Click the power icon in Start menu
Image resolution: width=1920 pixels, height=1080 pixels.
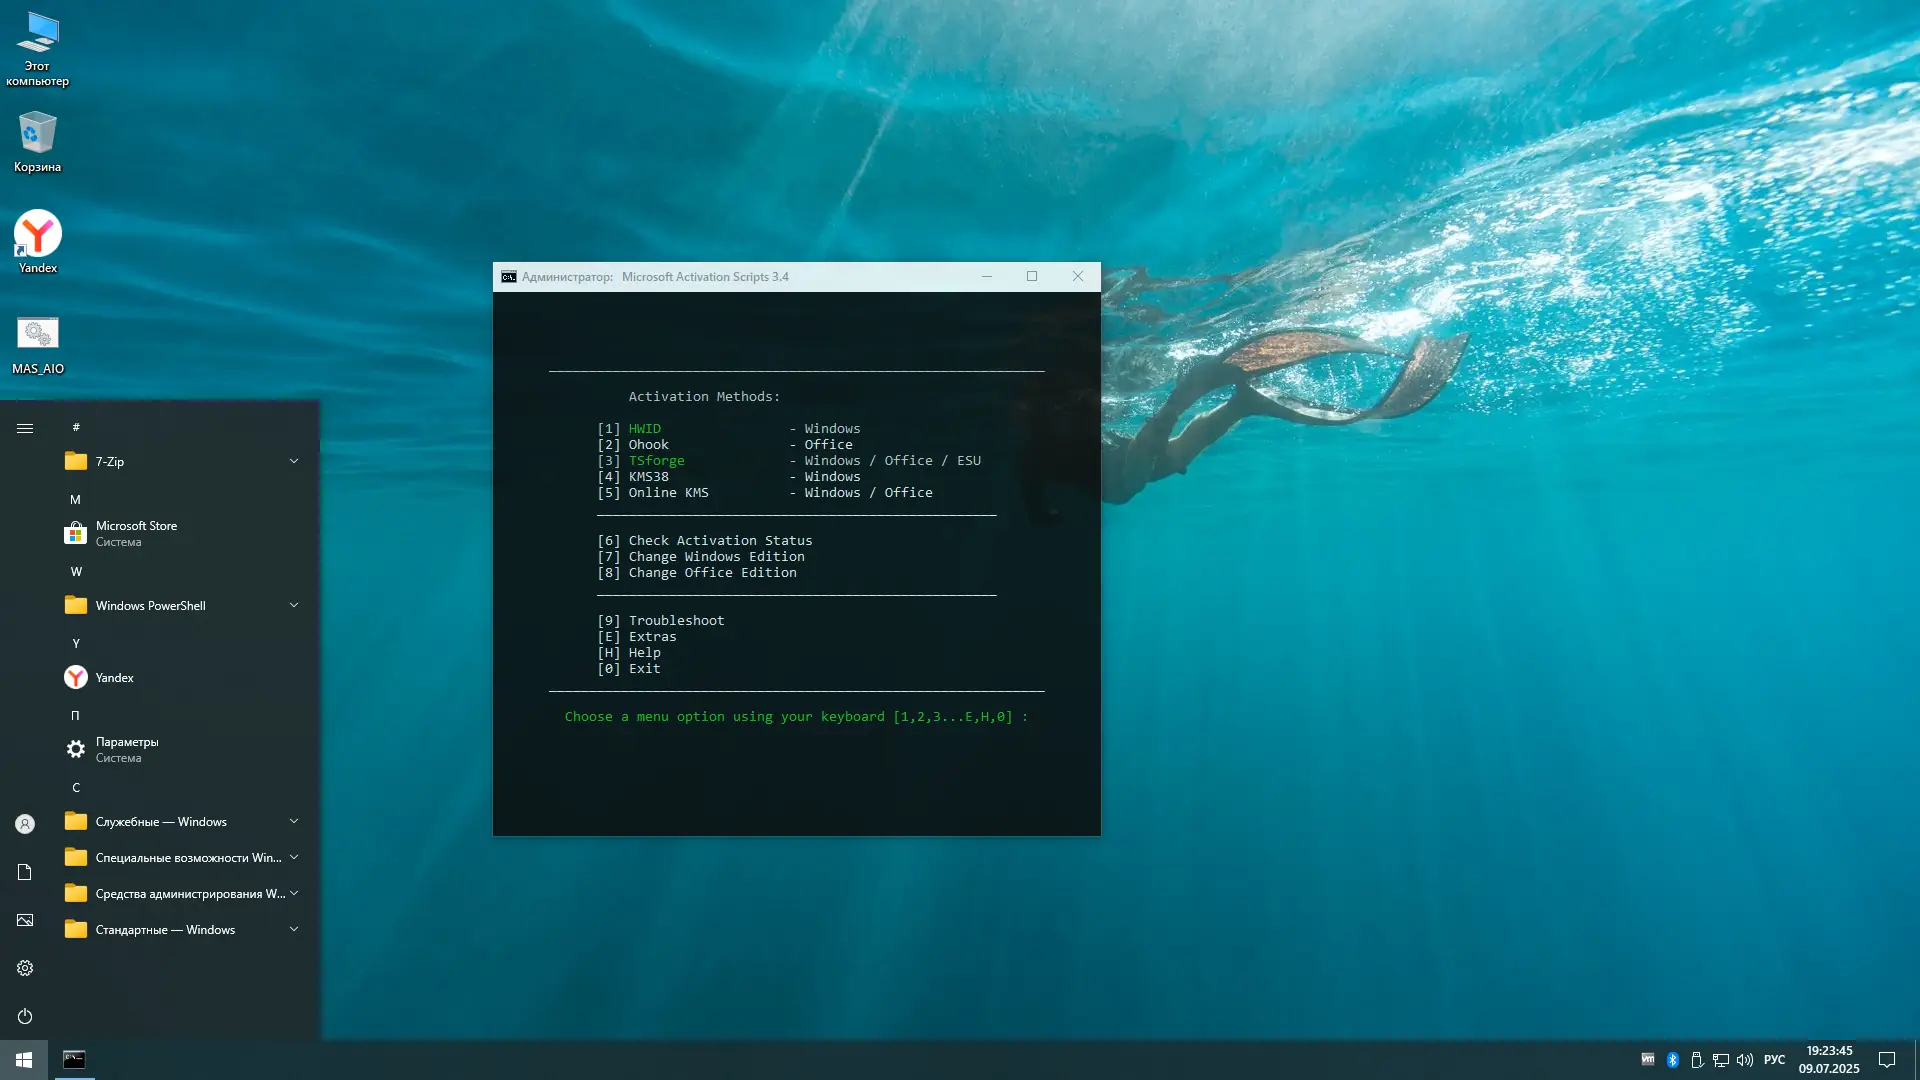[x=25, y=1016]
